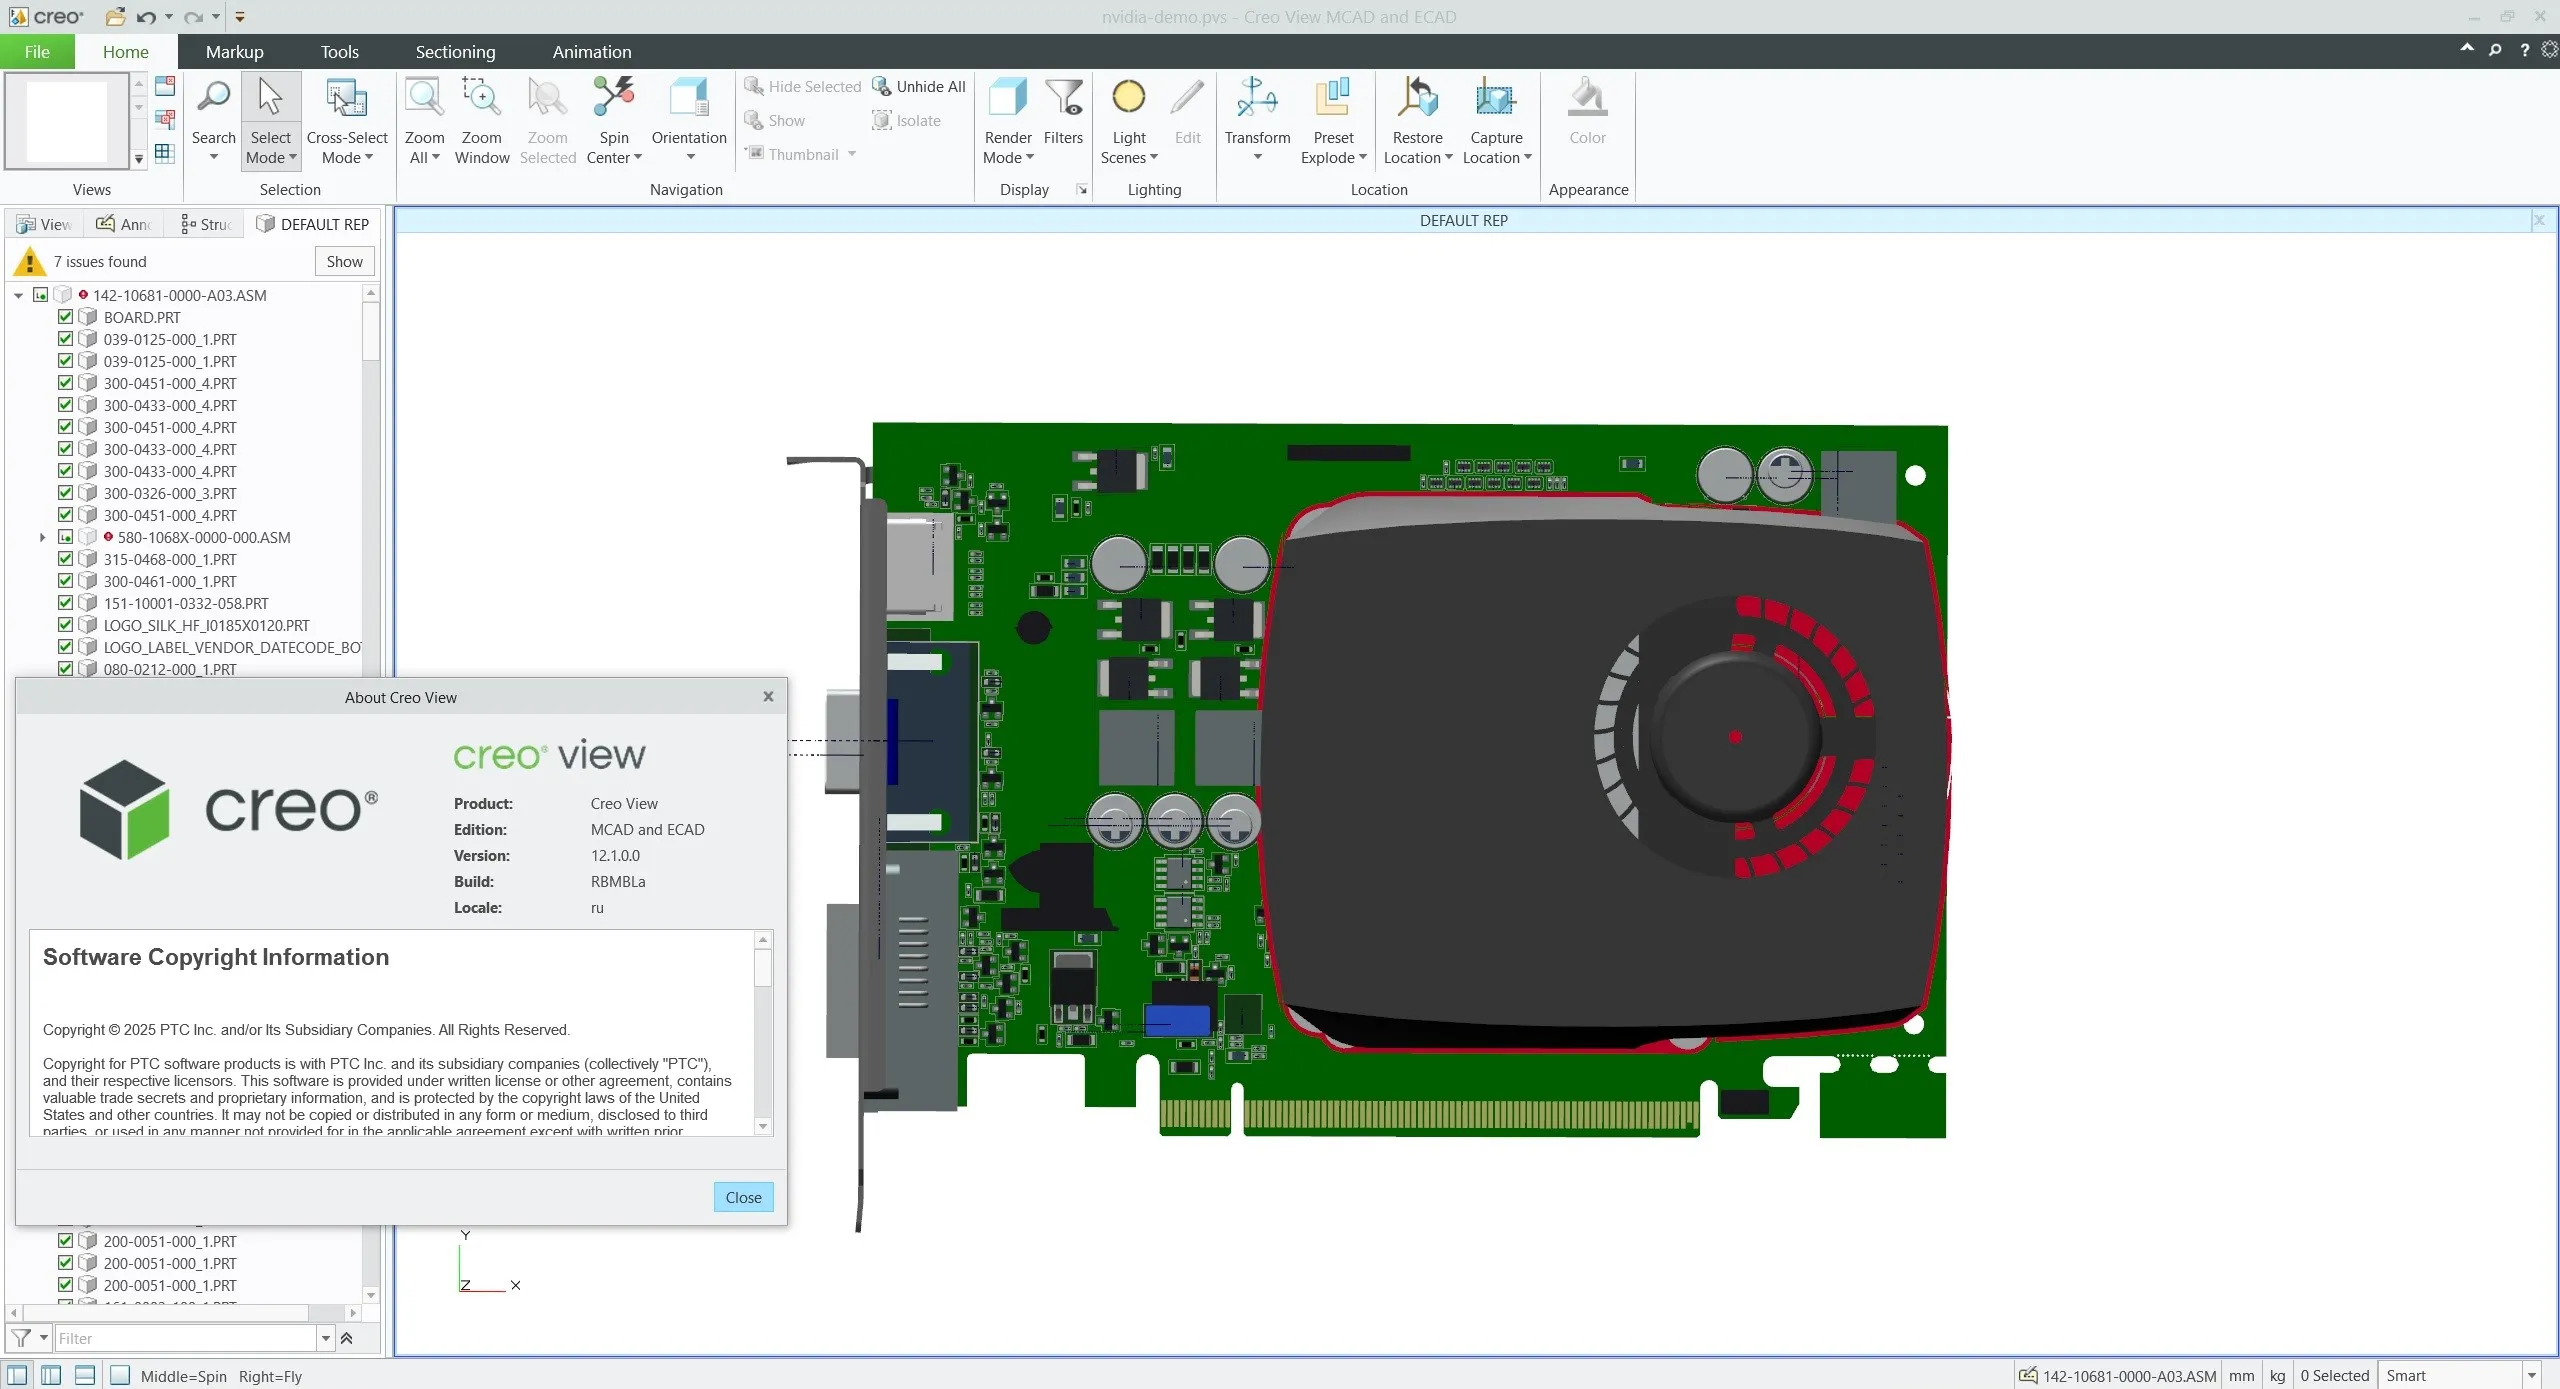The image size is (2560, 1389).
Task: Switch to the Sectioning ribbon tab
Action: click(455, 52)
